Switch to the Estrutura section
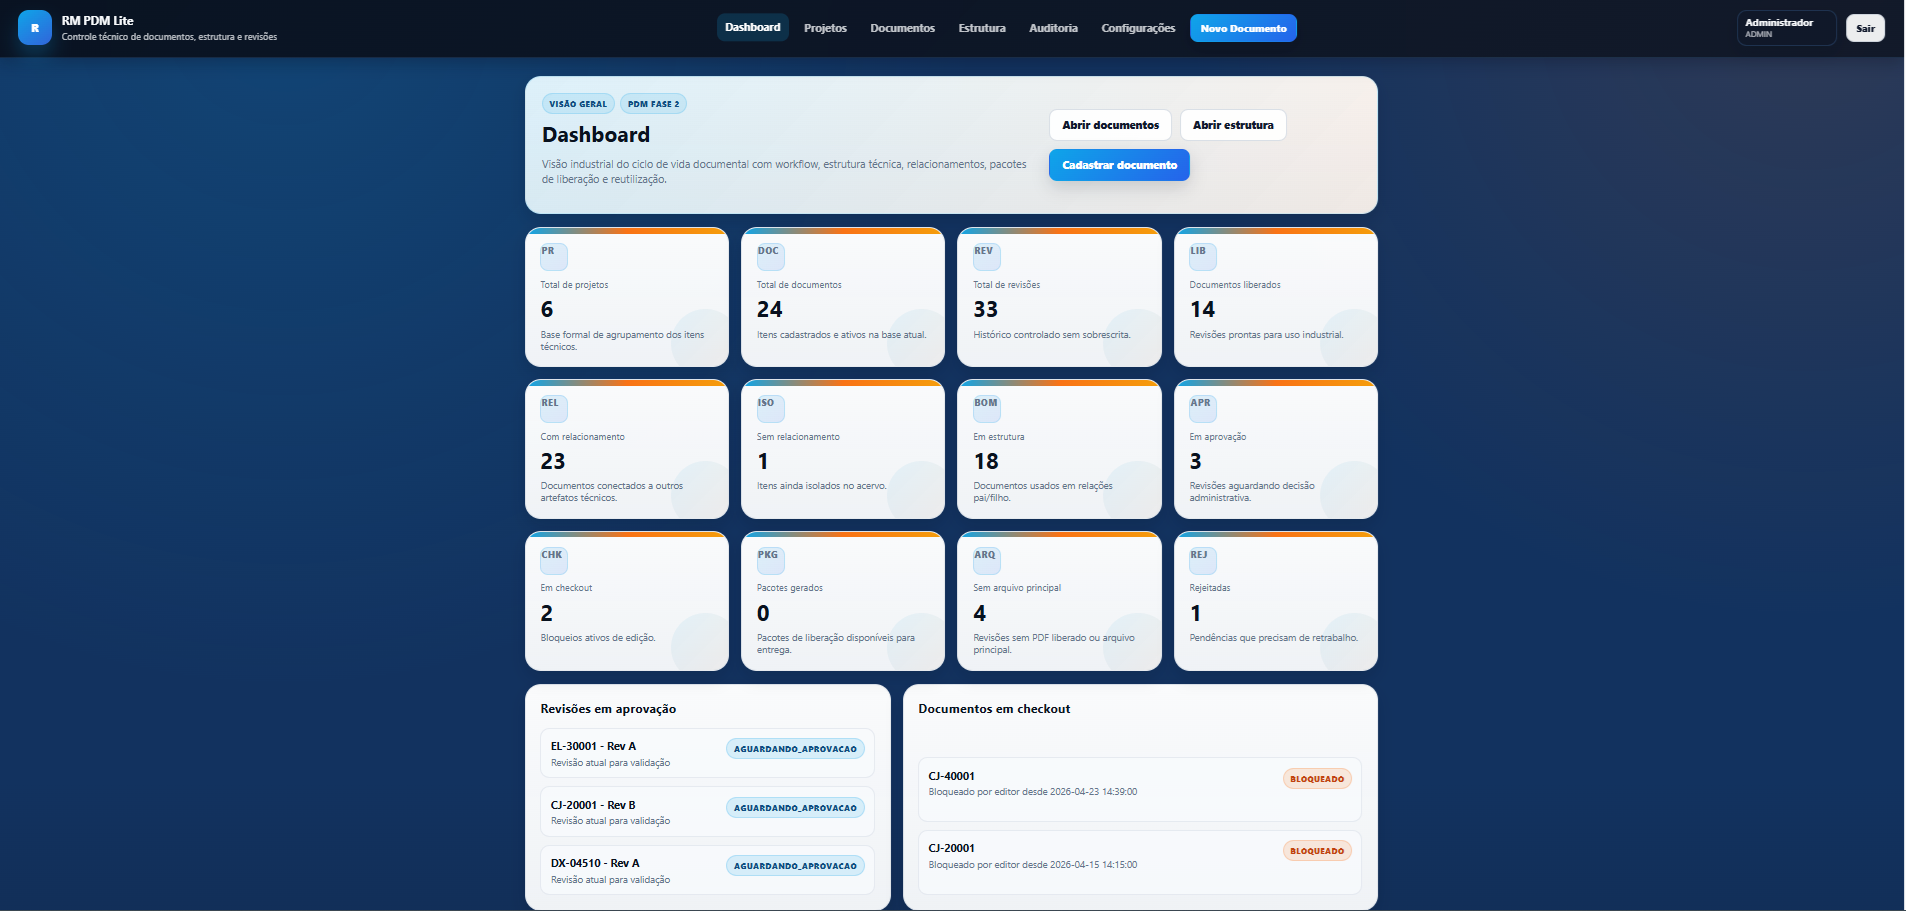The image size is (1906, 911). click(982, 28)
